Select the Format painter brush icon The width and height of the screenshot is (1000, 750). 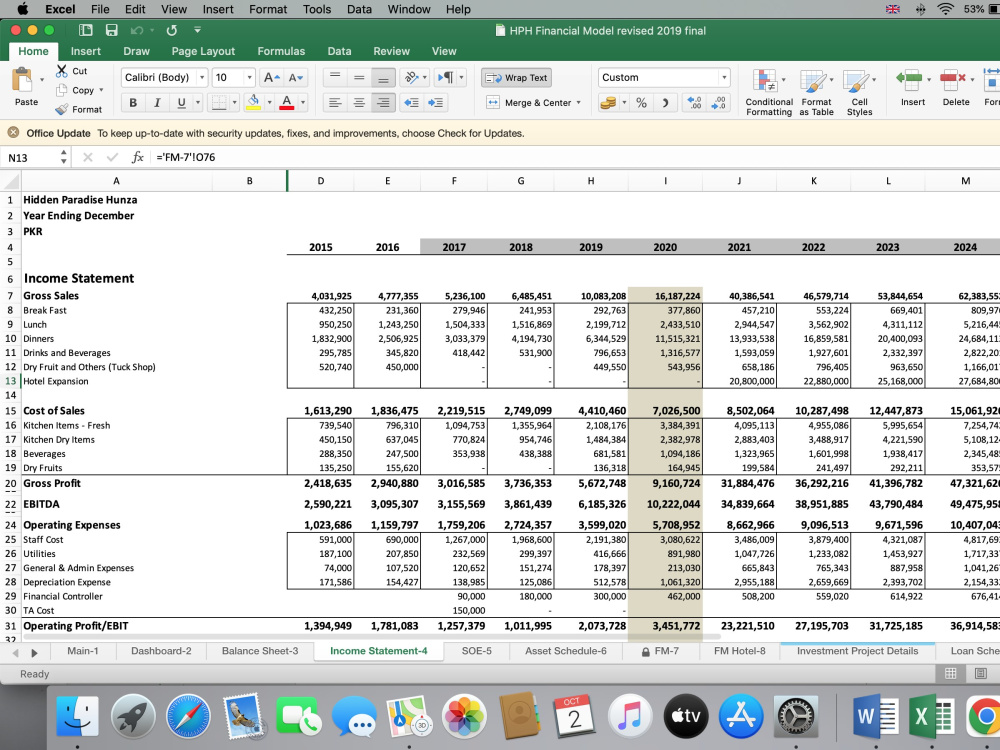point(62,109)
